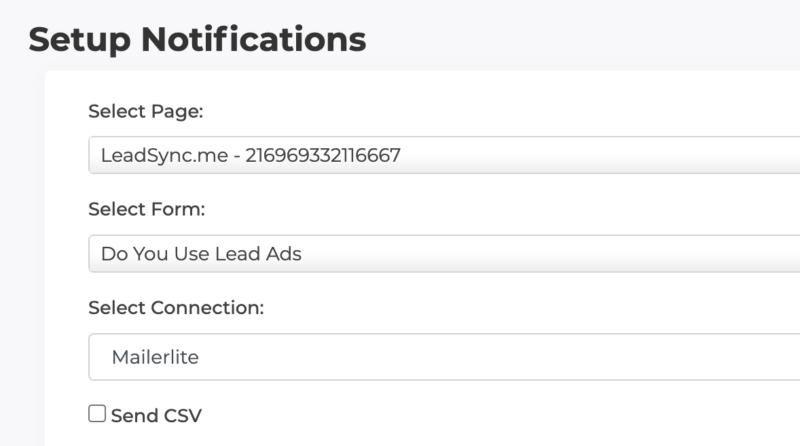Click the "Send CSV" label text
Screen dimensions: 800x446
(156, 415)
